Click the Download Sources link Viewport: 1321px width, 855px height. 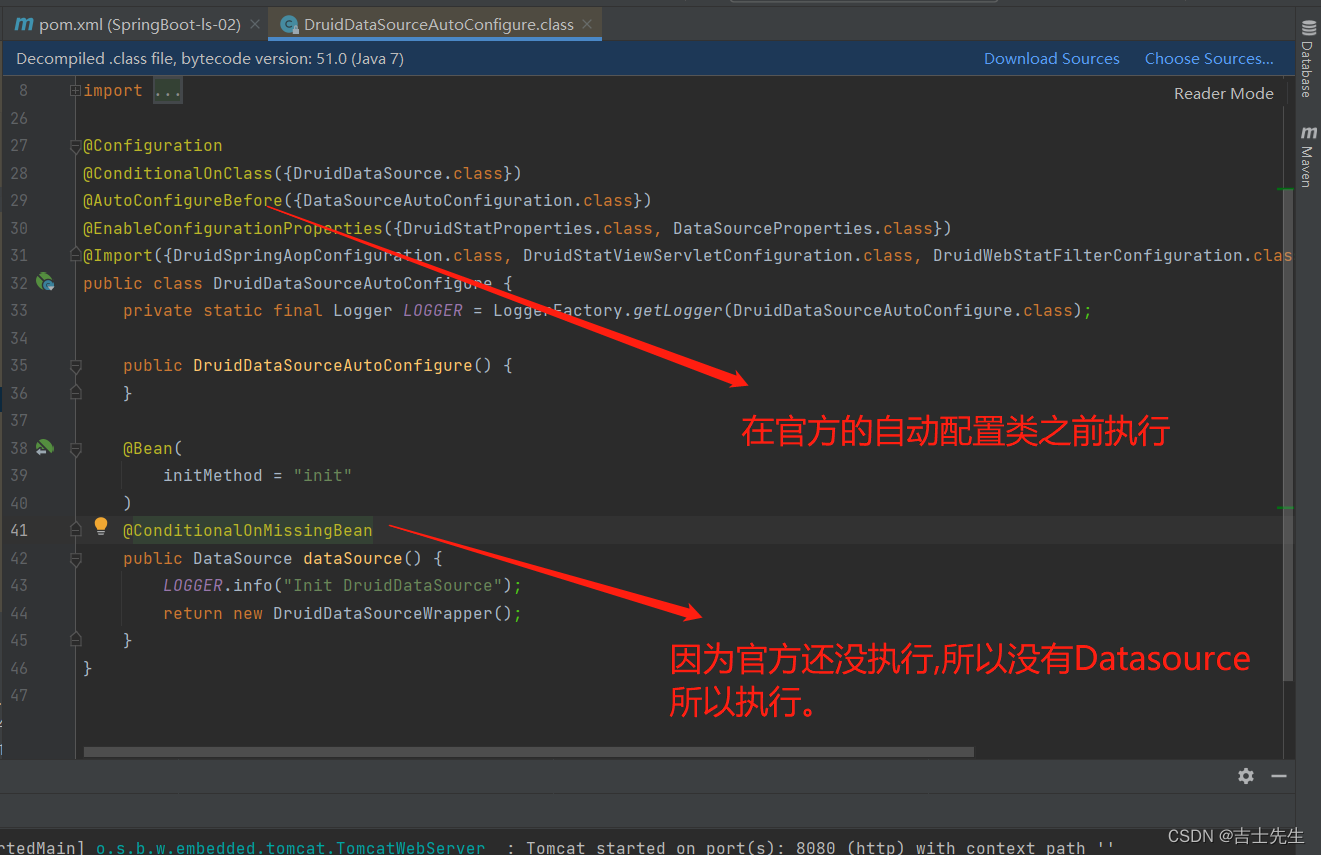tap(1051, 59)
